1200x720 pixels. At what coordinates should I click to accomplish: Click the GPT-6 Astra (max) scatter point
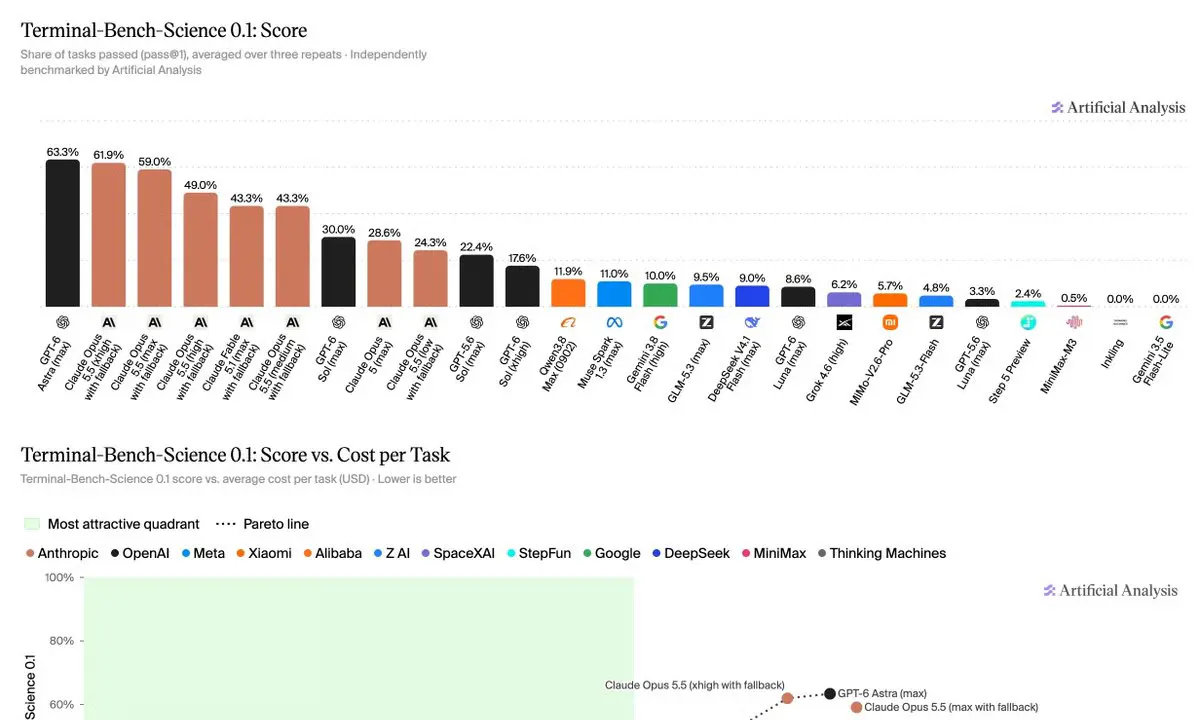[829, 694]
